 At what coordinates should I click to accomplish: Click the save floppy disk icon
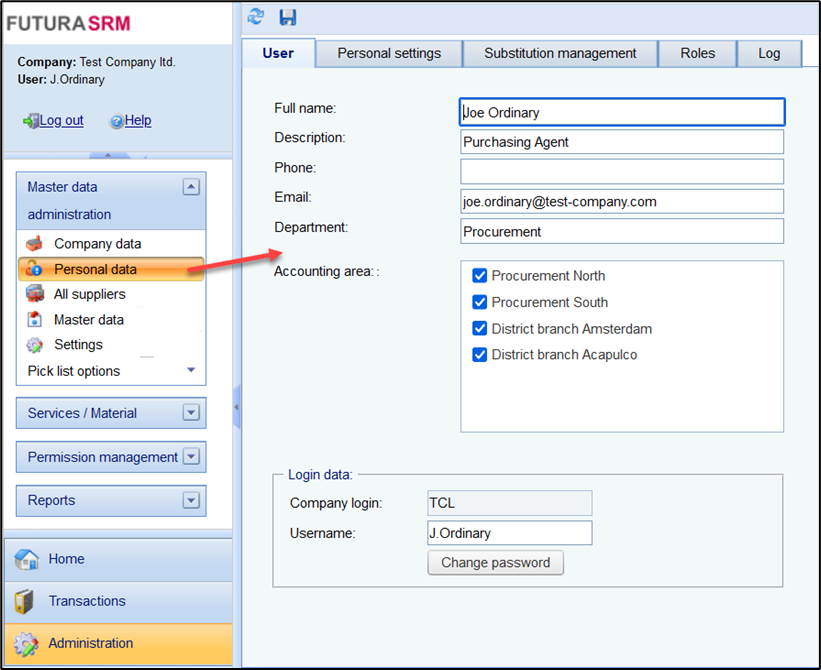point(288,16)
